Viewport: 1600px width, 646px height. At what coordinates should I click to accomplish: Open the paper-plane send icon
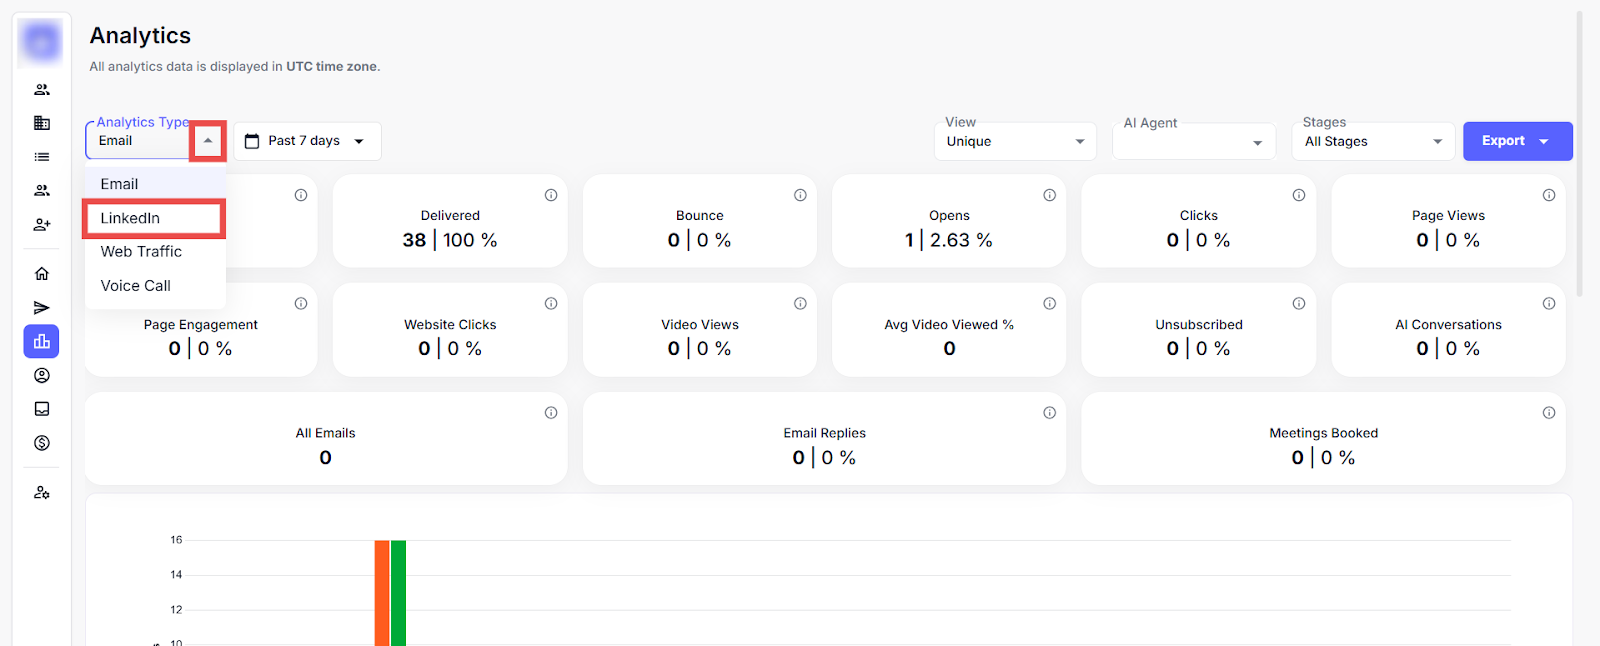pyautogui.click(x=42, y=308)
